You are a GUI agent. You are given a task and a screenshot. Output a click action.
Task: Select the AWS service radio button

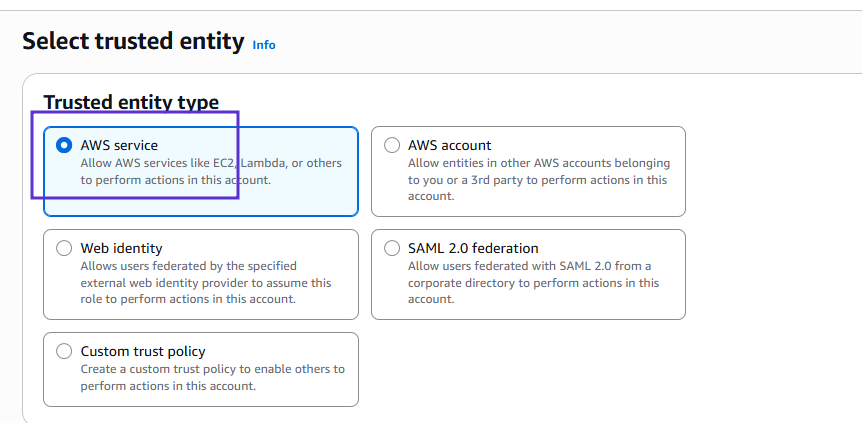[64, 145]
